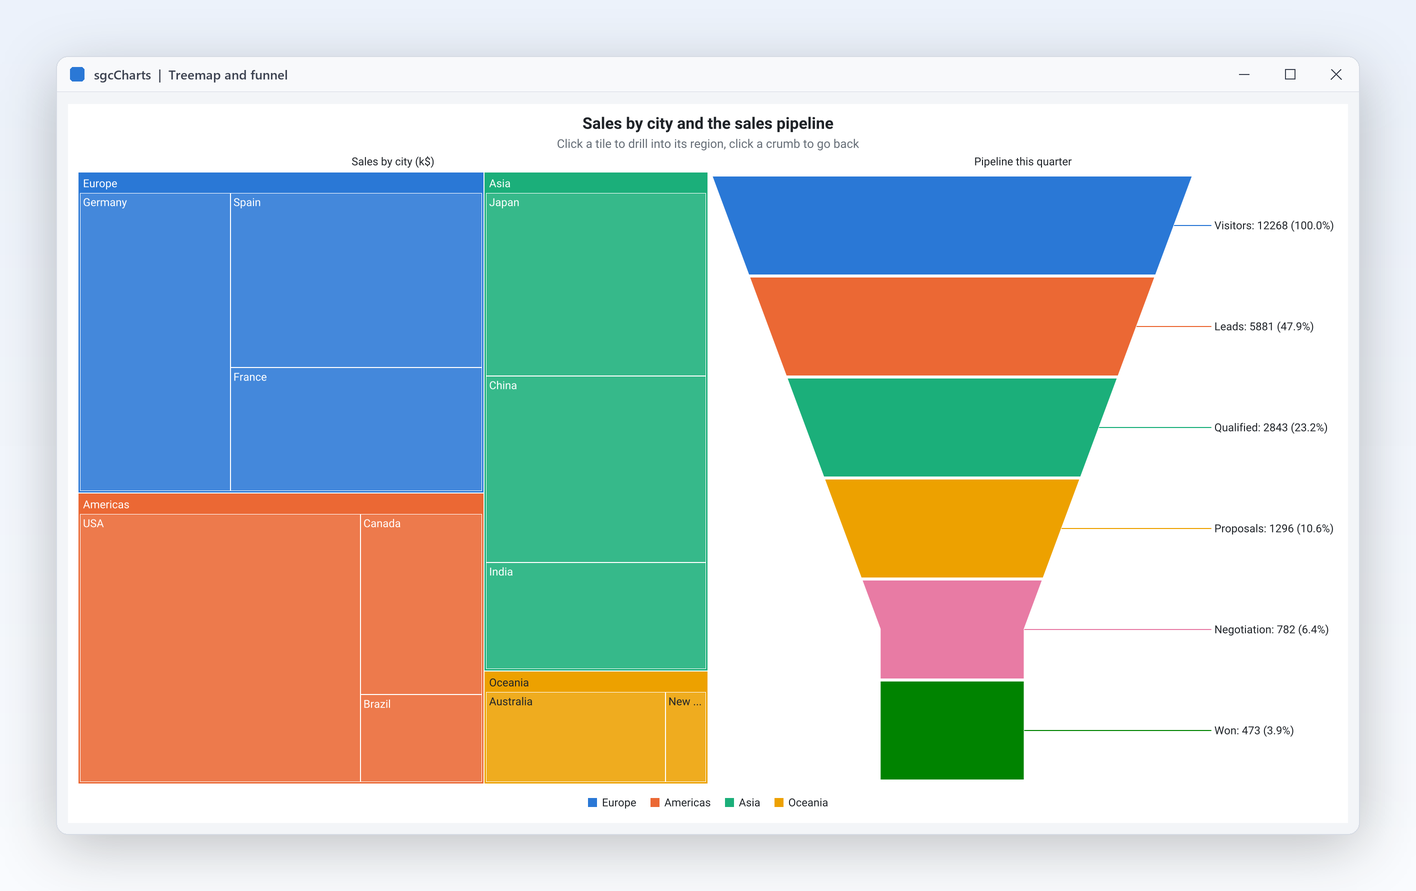Click the 'Negotiation: 782 (6.4%)' label

coord(1271,630)
